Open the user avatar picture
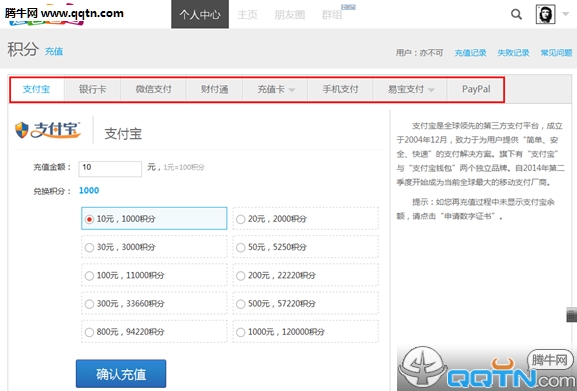 point(545,14)
